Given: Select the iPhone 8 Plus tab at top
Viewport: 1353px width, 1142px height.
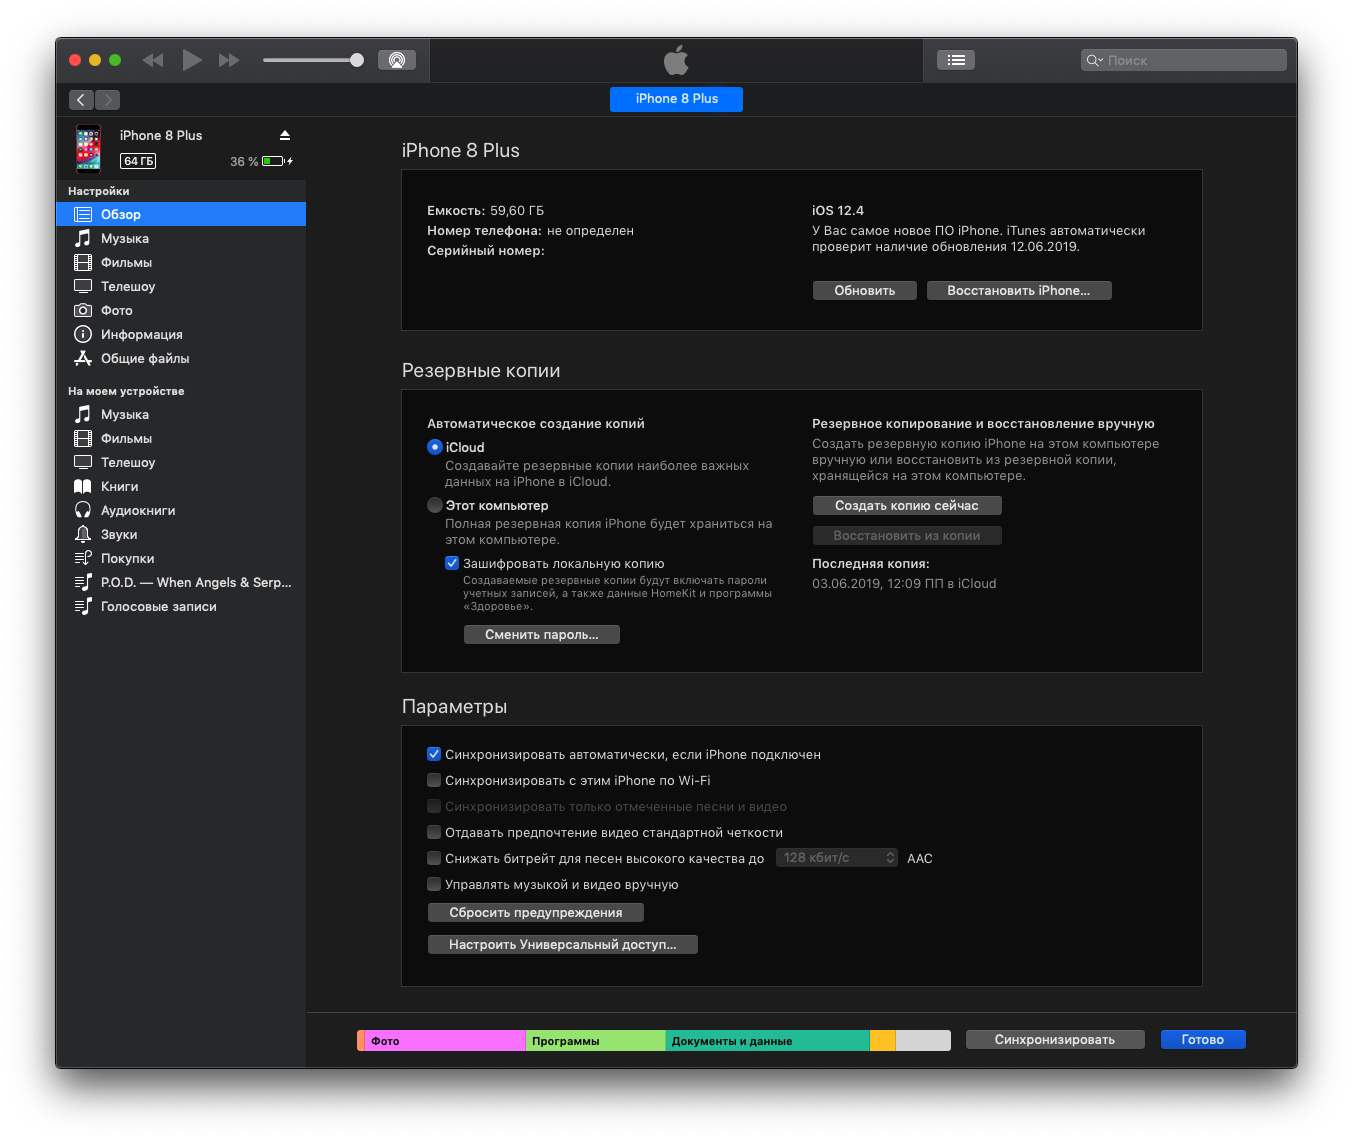Looking at the screenshot, I should (676, 99).
